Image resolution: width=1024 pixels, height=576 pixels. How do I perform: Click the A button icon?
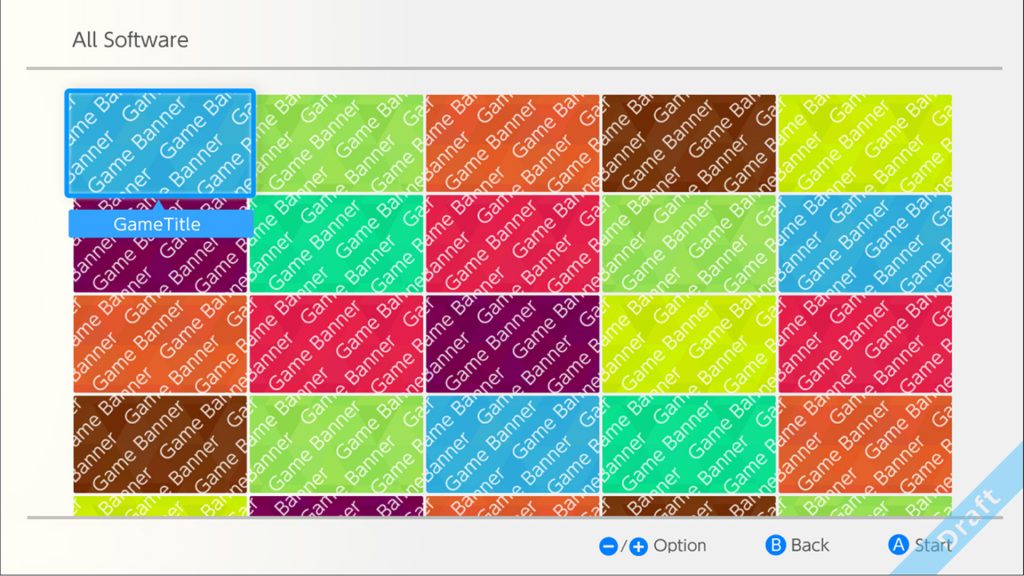(x=898, y=545)
